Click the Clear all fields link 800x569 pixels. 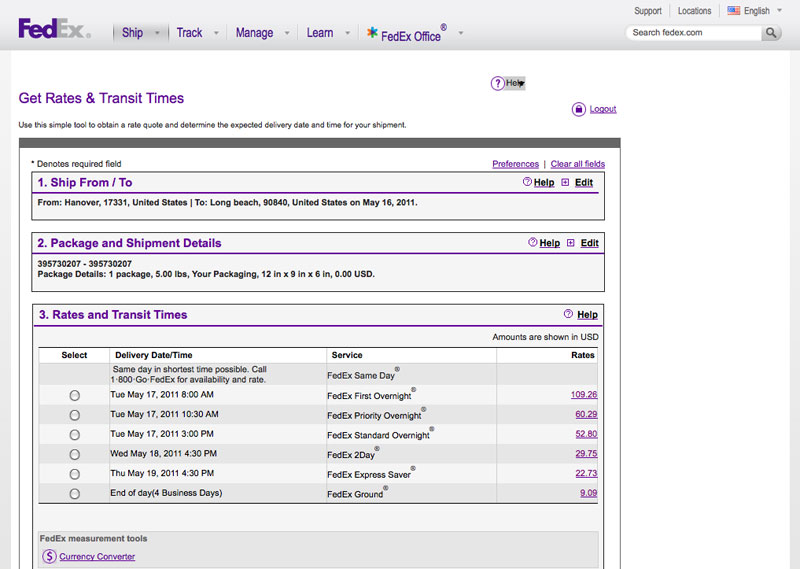click(578, 164)
